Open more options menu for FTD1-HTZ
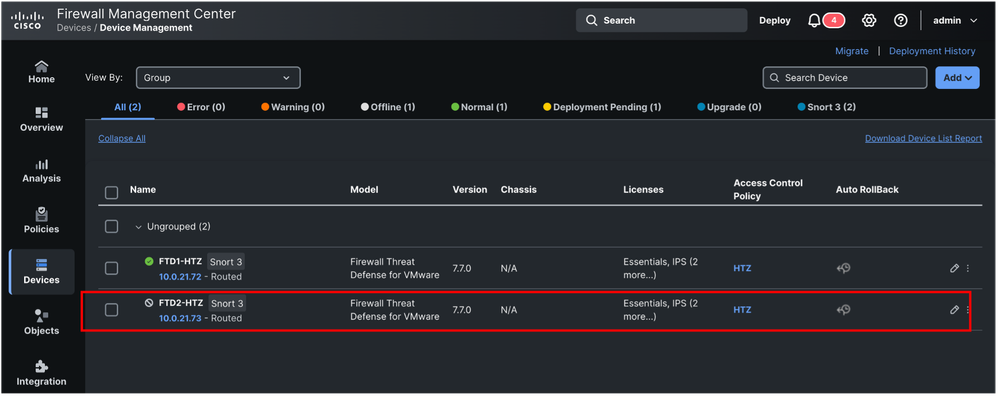Screen dimensions: 998x397 (x=967, y=268)
